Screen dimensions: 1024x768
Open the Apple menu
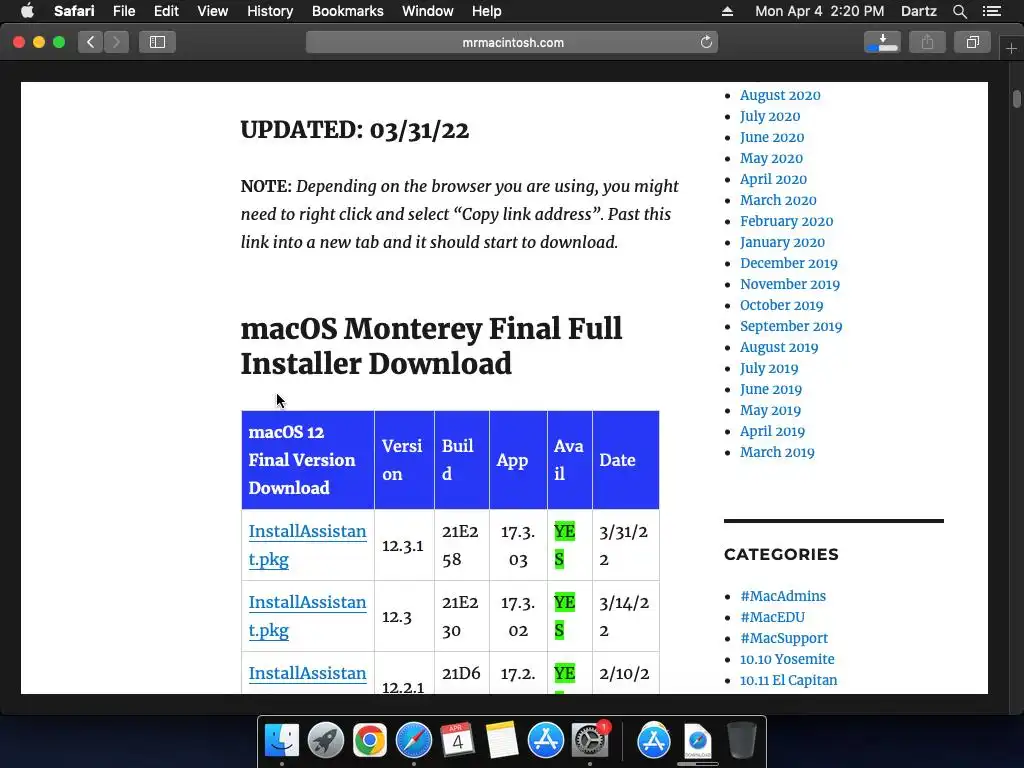click(27, 11)
